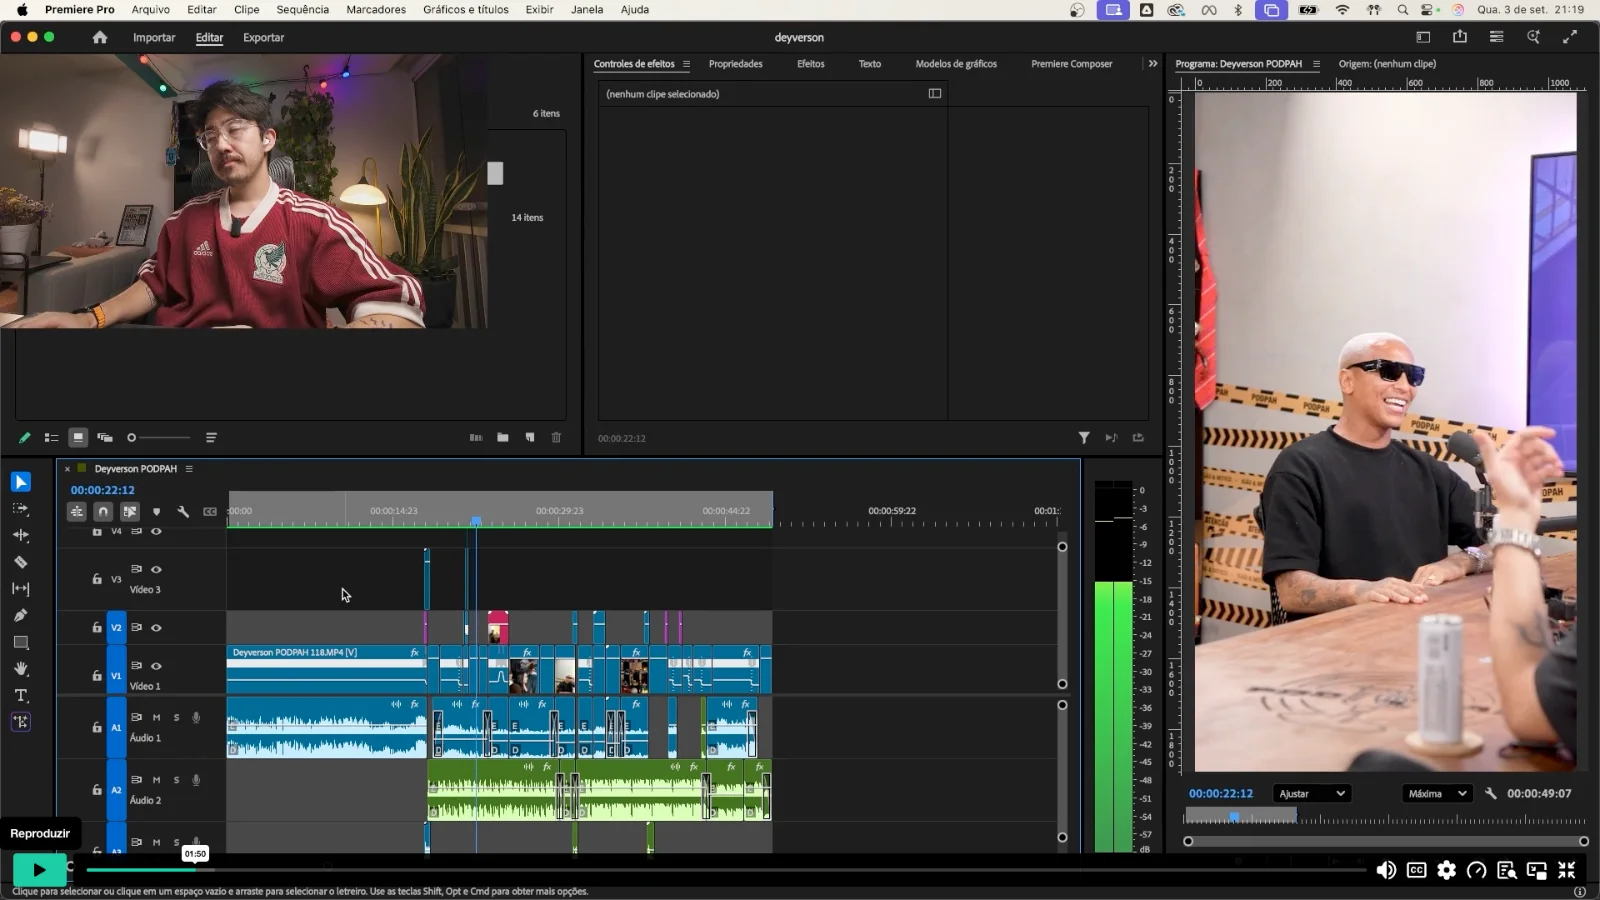Add a marker to the timeline
The image size is (1600, 900).
pyautogui.click(x=156, y=511)
